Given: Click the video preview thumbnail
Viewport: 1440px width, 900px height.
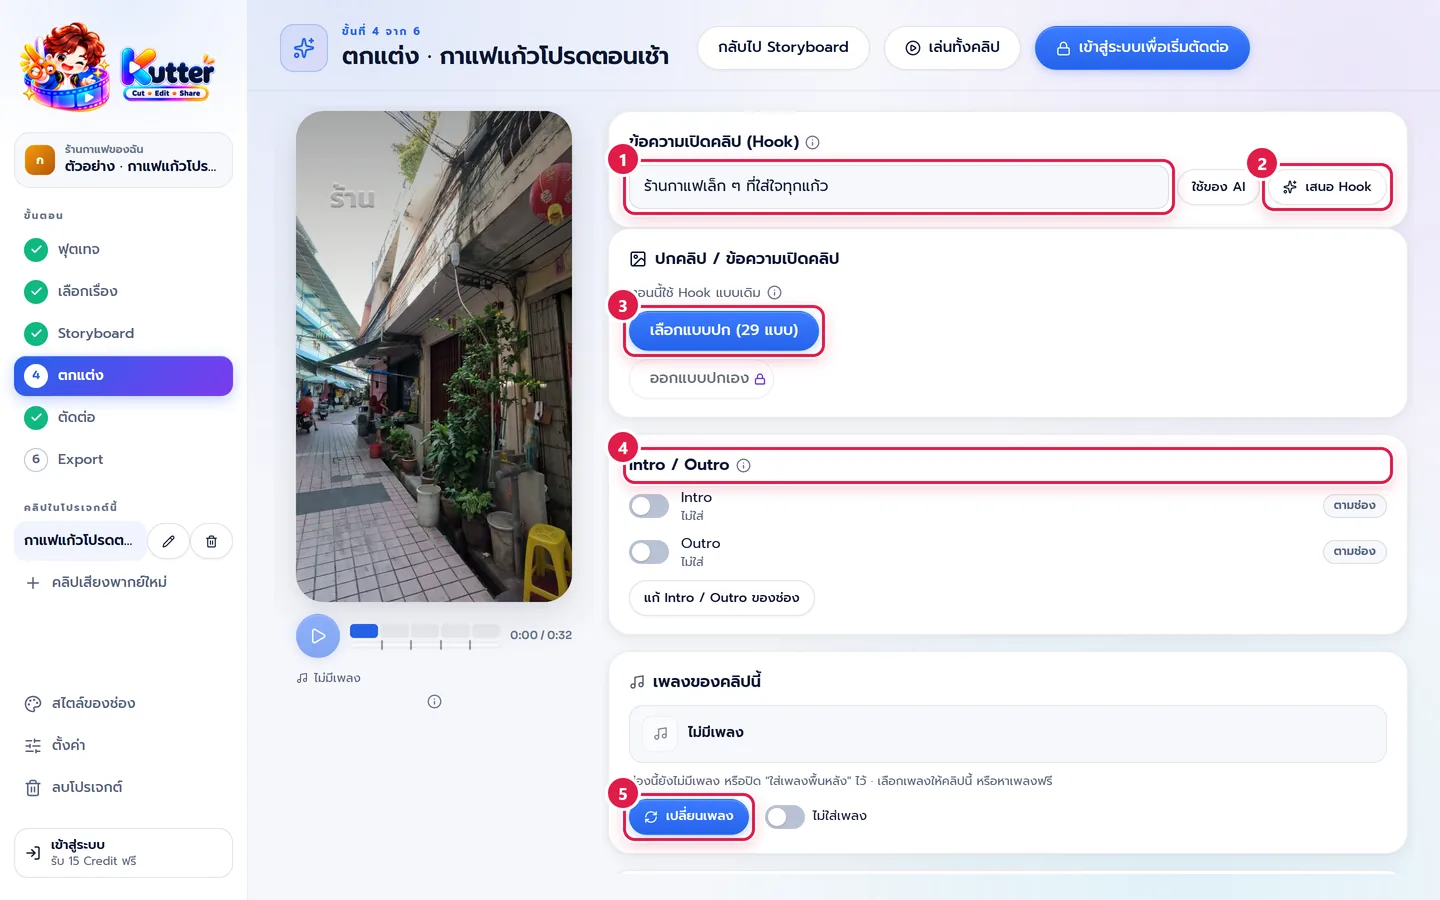Looking at the screenshot, I should coord(434,356).
